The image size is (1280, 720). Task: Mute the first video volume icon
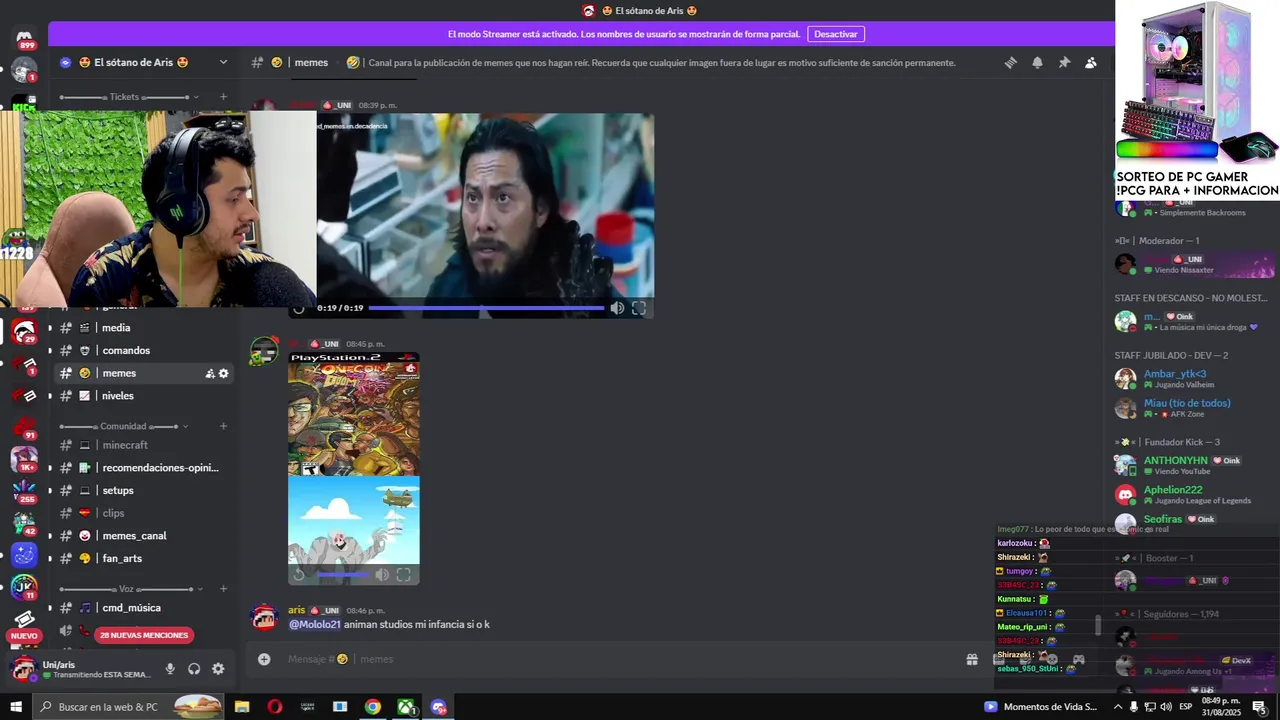pyautogui.click(x=617, y=308)
